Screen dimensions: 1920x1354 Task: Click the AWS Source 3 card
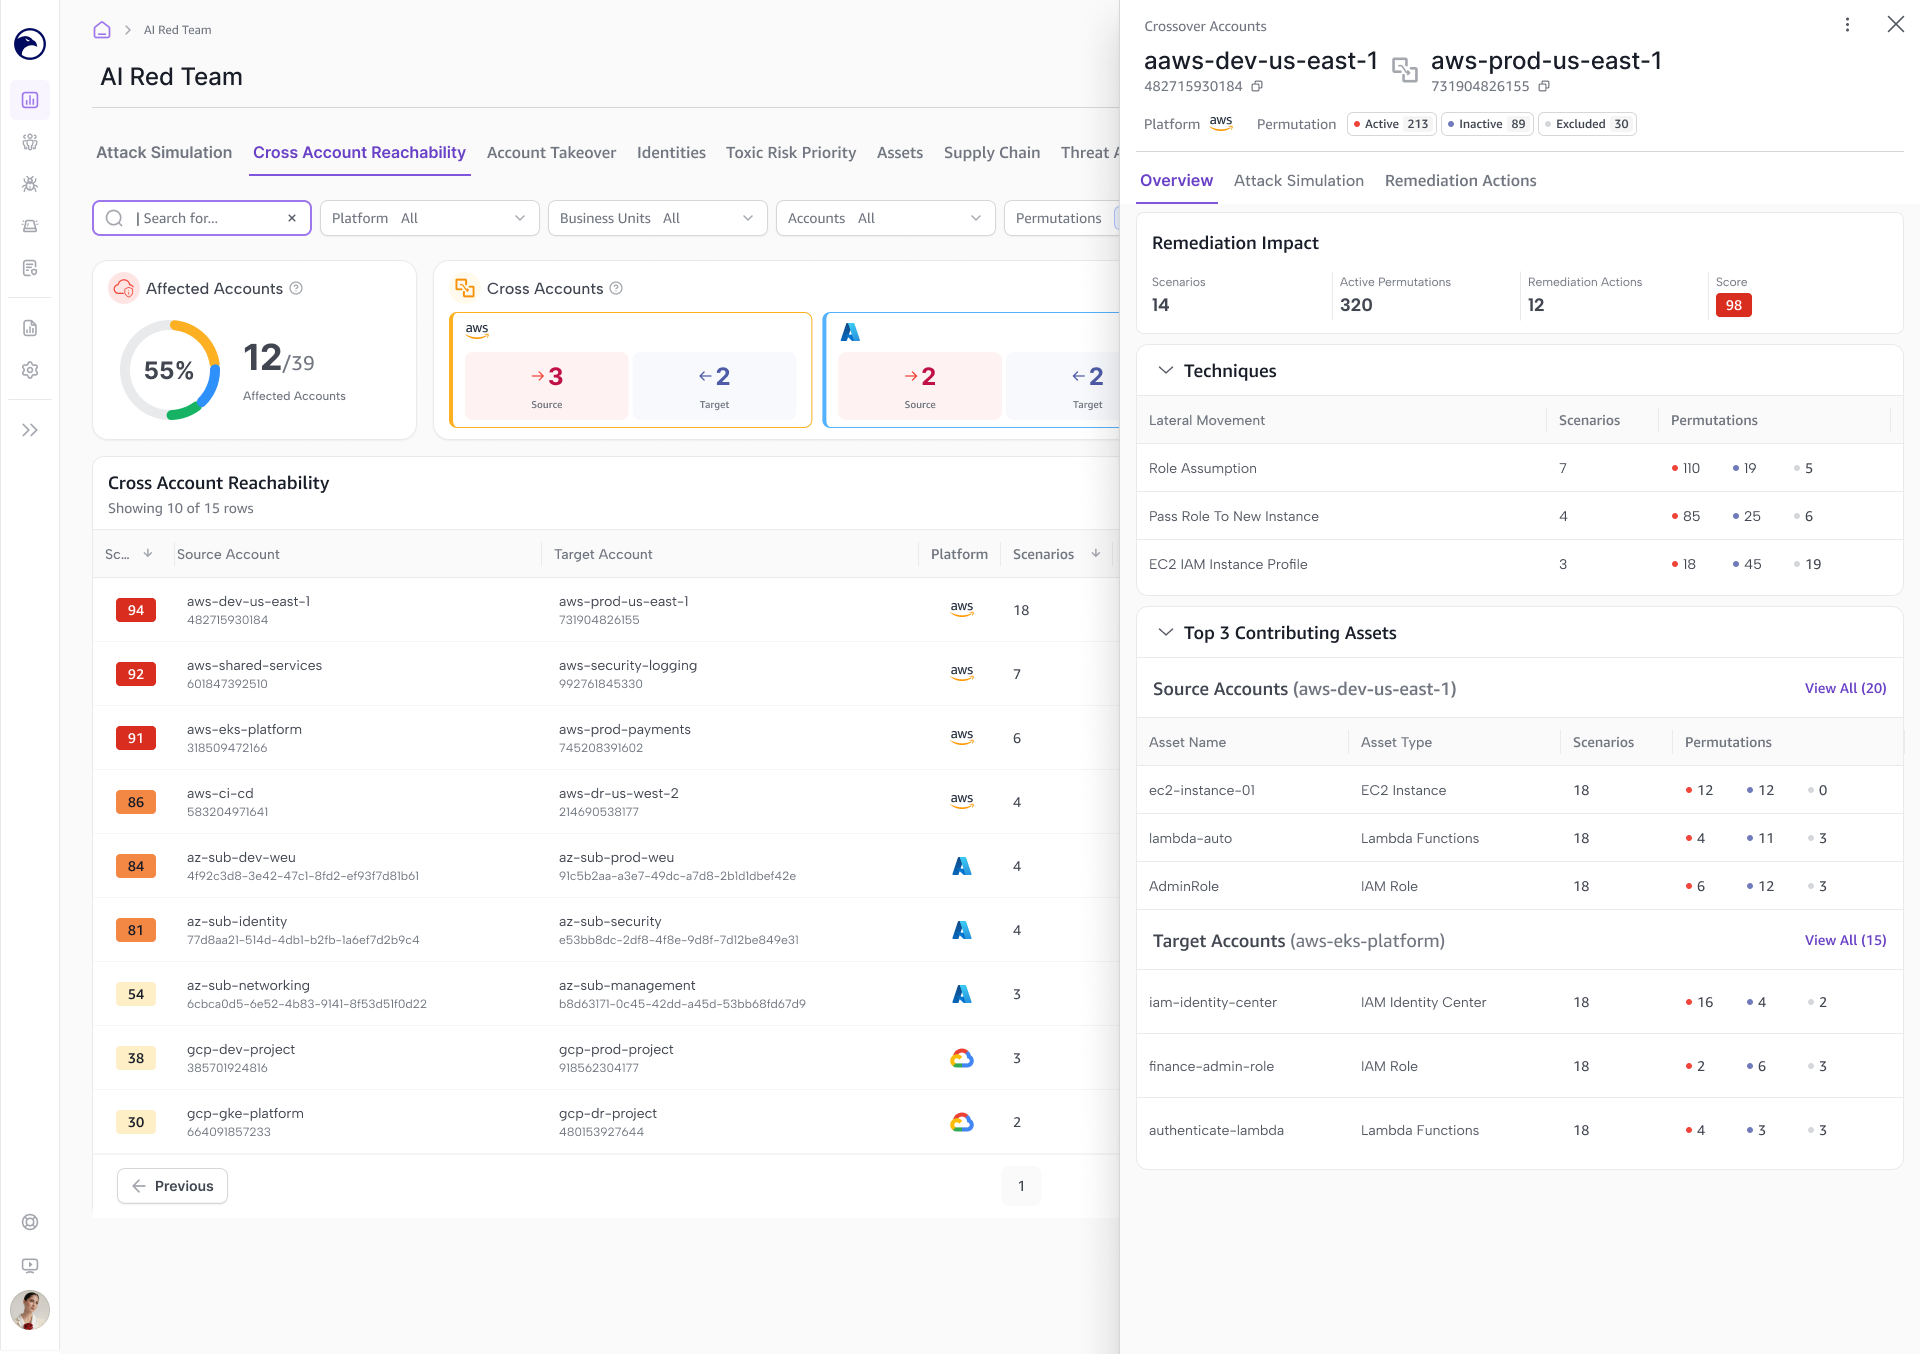[x=547, y=386]
